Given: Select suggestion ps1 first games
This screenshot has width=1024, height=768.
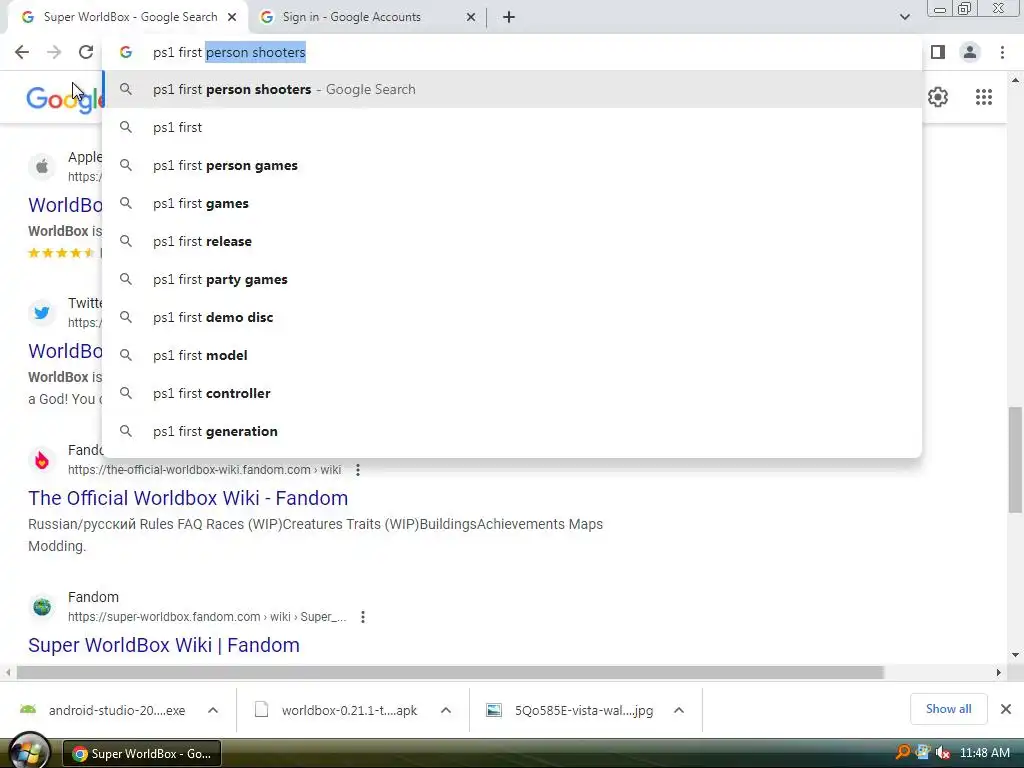Looking at the screenshot, I should point(512,203).
